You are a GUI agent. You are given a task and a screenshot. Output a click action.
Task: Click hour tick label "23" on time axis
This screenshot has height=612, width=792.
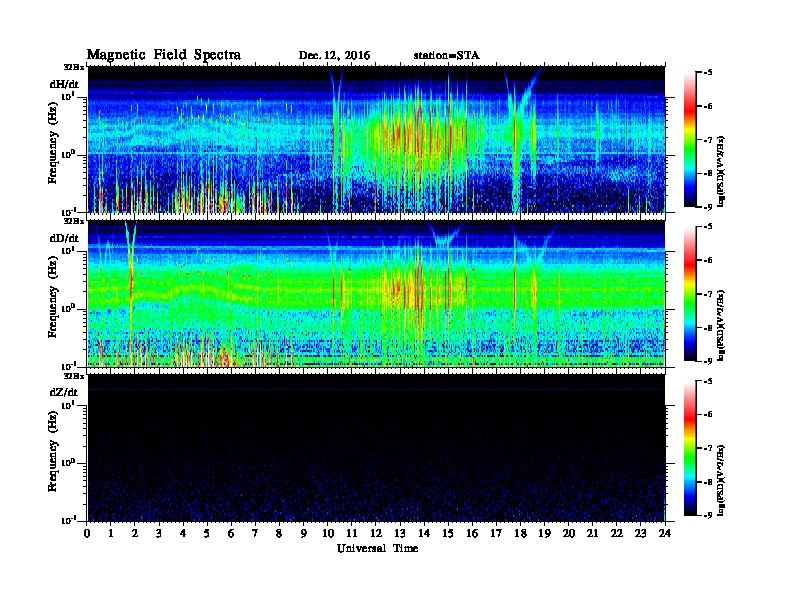(640, 533)
